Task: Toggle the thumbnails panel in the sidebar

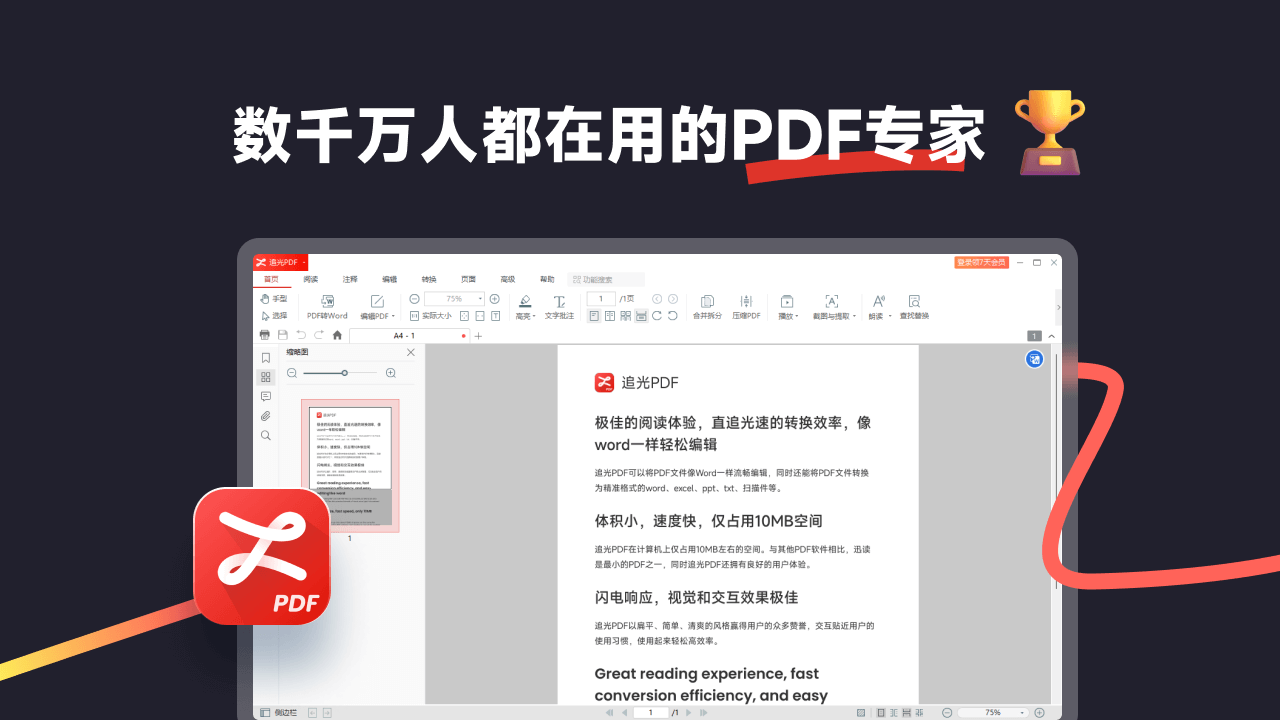Action: [265, 377]
